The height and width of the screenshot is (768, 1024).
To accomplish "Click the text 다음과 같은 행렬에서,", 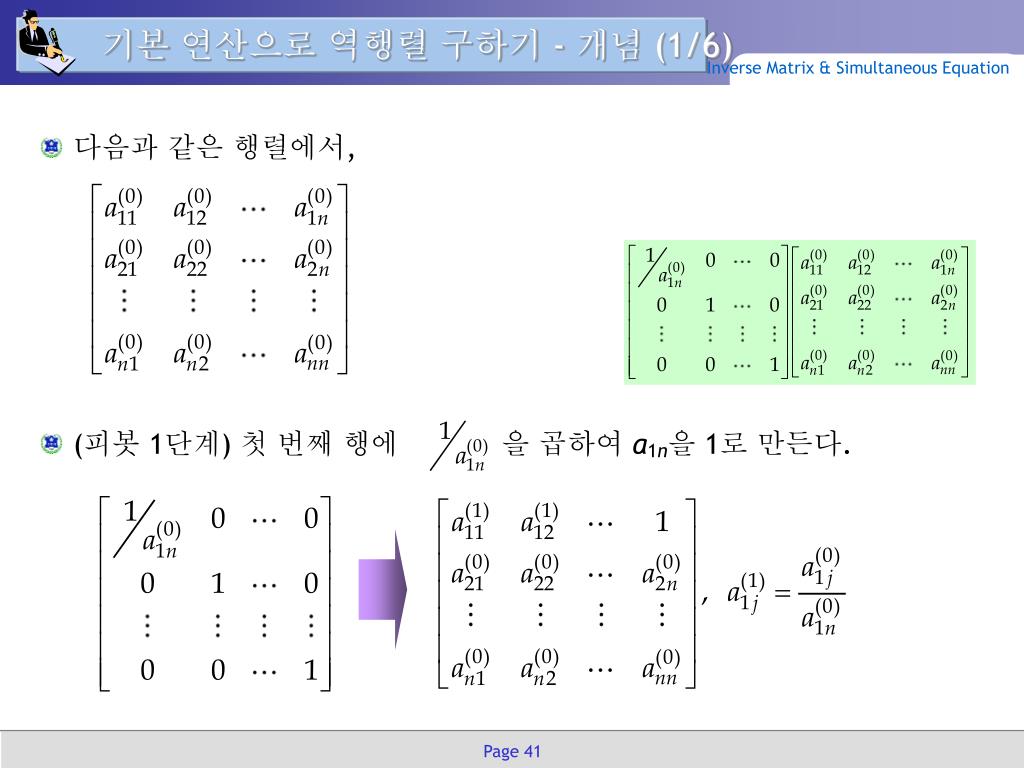I will tap(215, 148).
